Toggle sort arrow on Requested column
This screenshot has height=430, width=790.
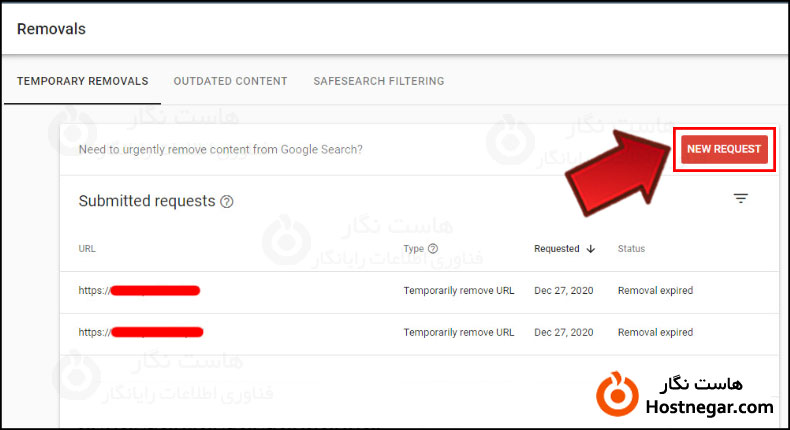tap(591, 249)
